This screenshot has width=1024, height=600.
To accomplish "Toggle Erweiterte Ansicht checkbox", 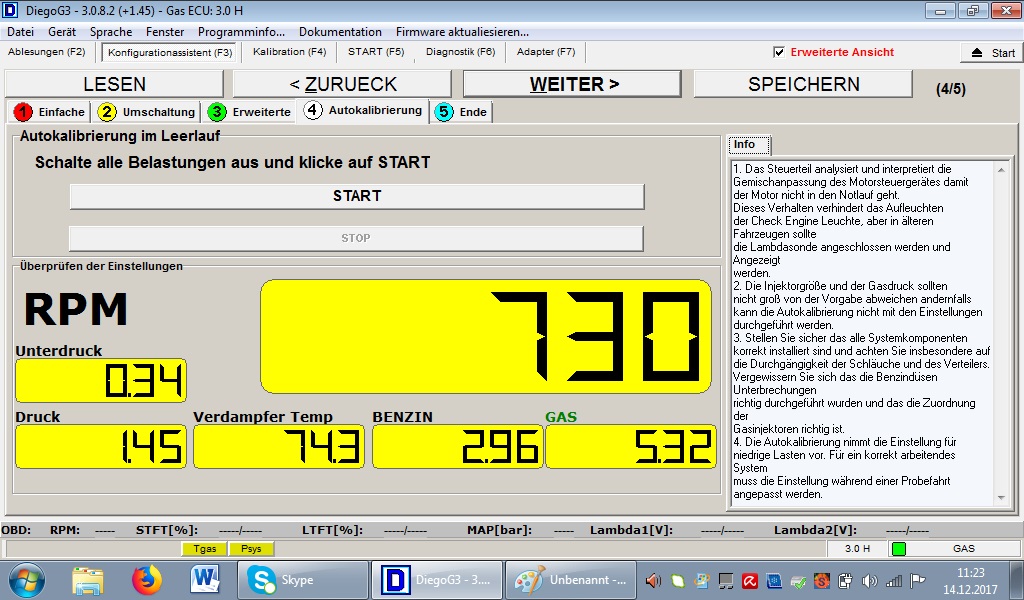I will (x=780, y=52).
